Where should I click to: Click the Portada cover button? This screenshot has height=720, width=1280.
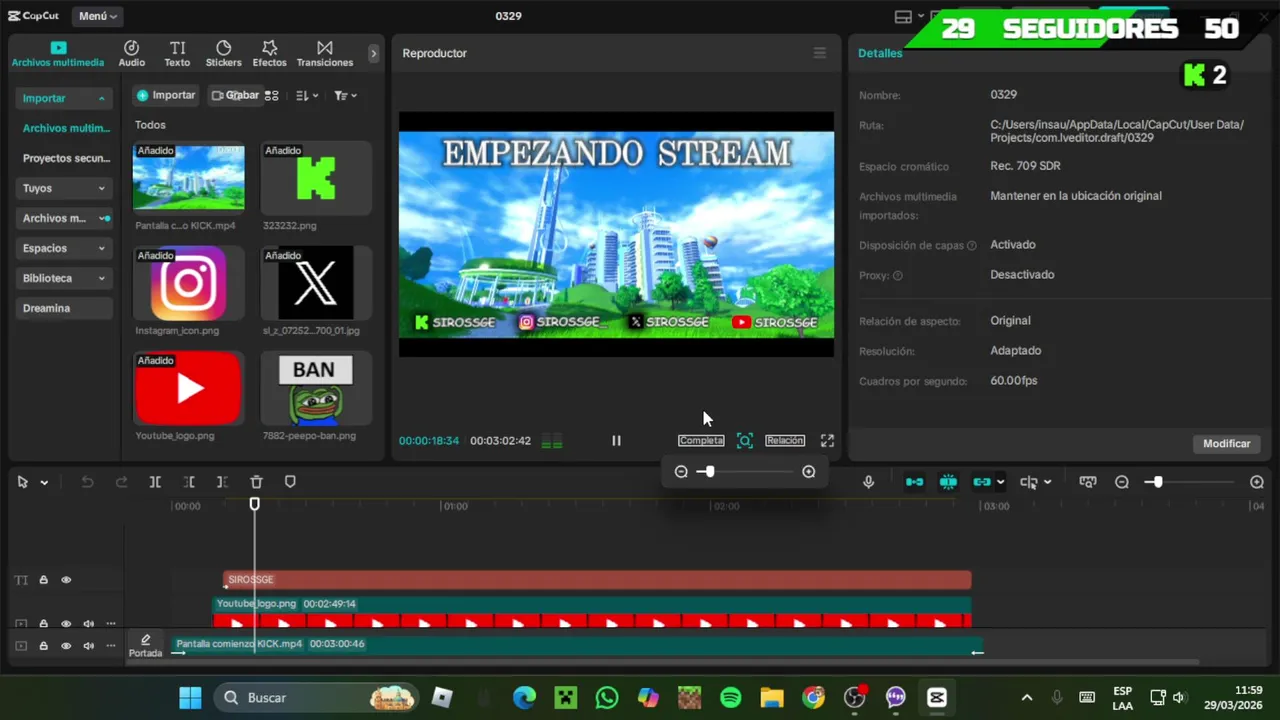(x=145, y=645)
